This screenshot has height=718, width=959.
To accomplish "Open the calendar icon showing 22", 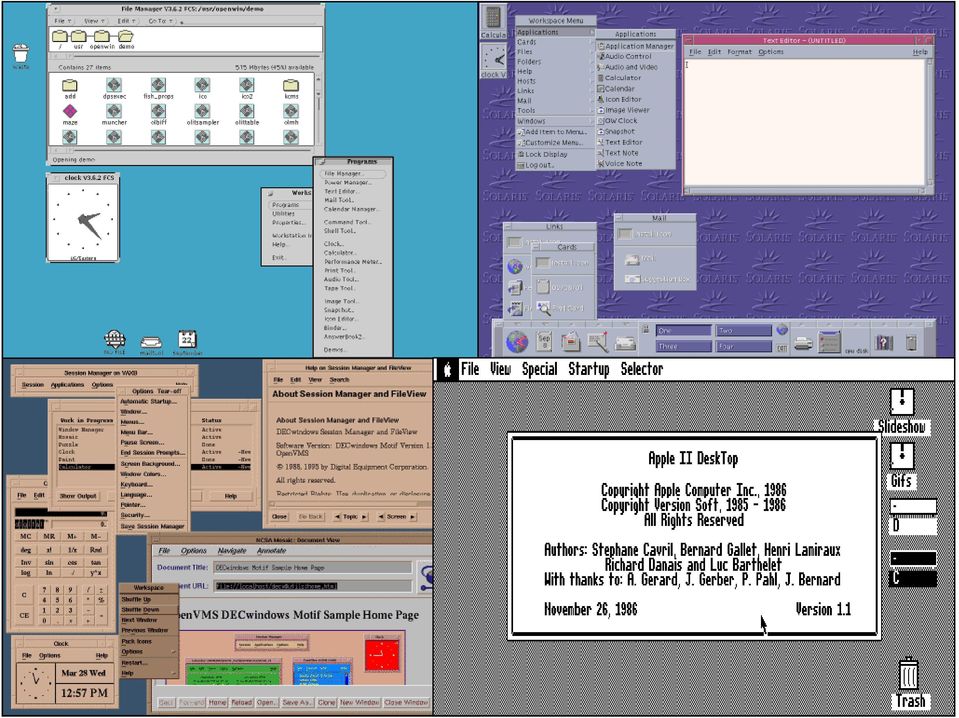I will click(187, 339).
